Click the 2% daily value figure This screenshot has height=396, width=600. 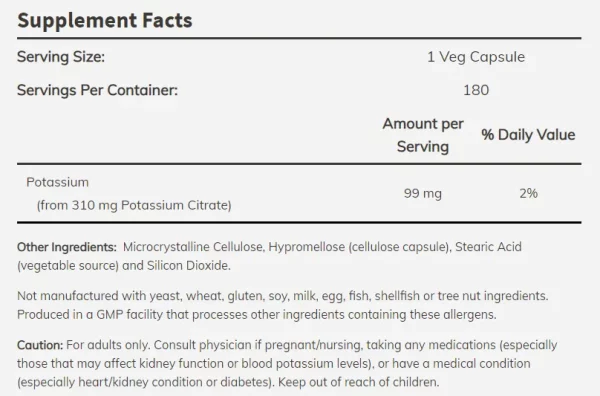528,193
